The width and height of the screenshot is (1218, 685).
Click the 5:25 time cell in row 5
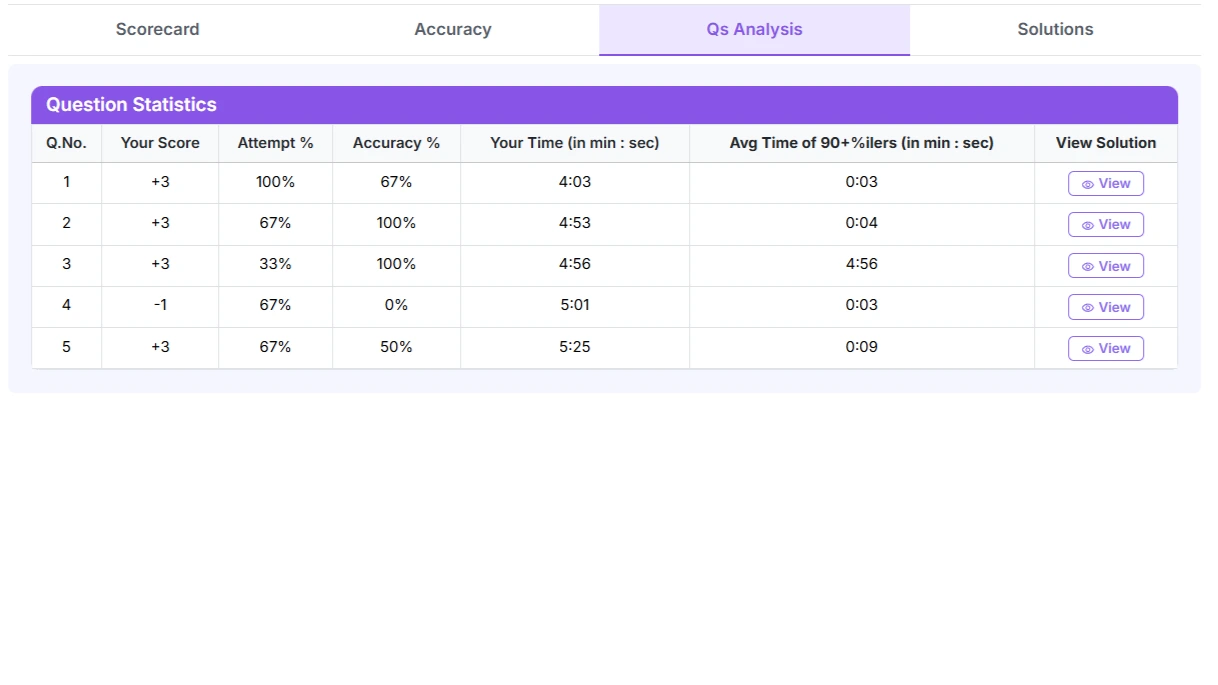click(x=574, y=347)
